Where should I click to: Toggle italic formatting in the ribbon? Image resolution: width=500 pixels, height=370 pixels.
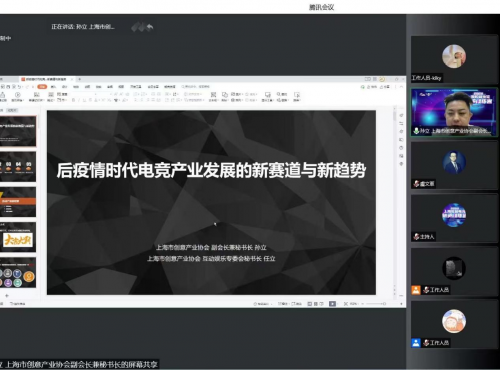(x=79, y=100)
